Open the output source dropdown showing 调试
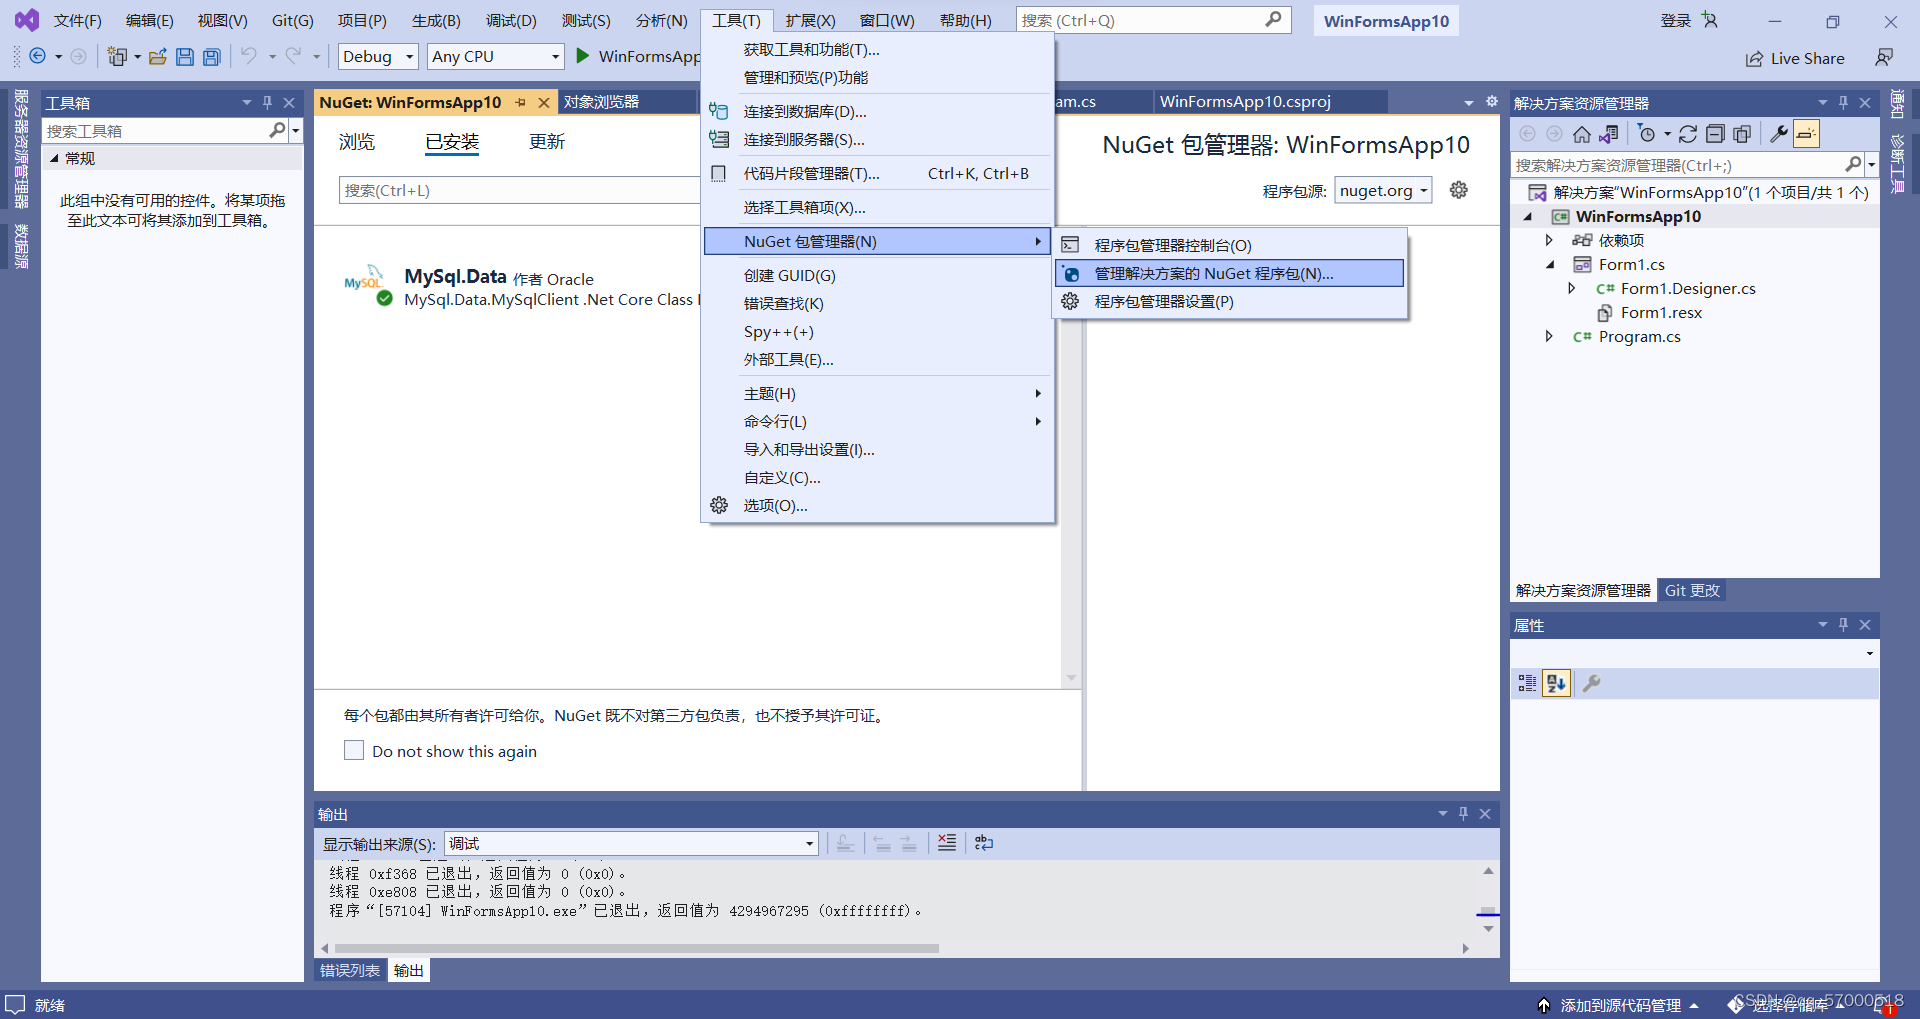This screenshot has height=1019, width=1920. pos(631,843)
